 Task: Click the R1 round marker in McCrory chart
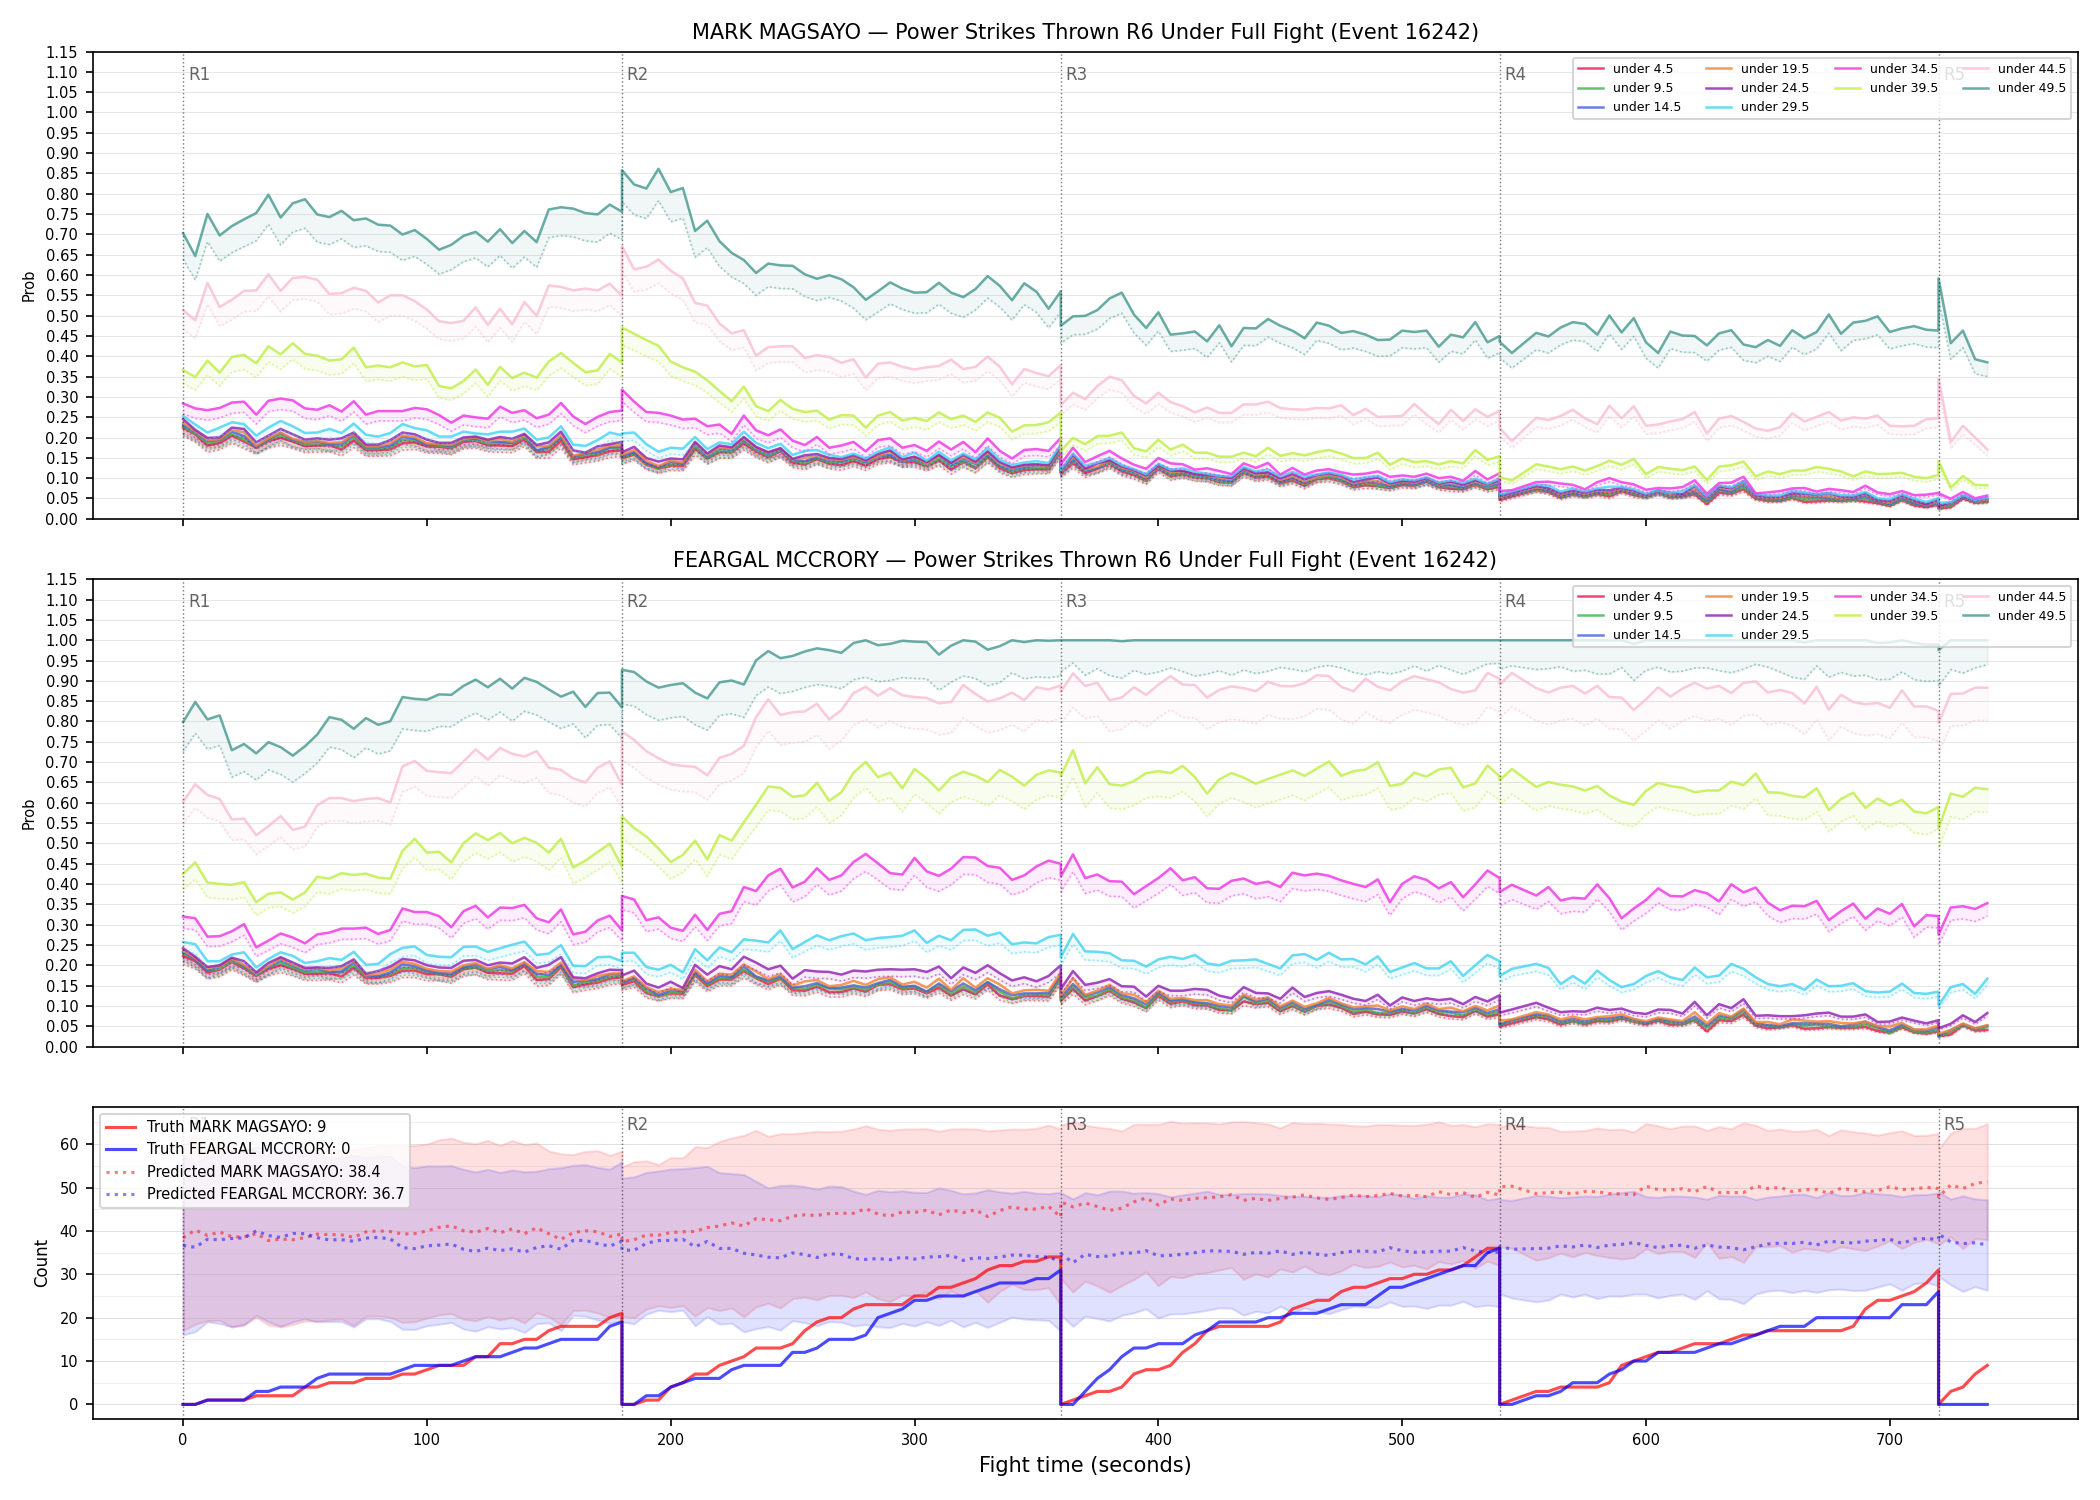[x=199, y=601]
